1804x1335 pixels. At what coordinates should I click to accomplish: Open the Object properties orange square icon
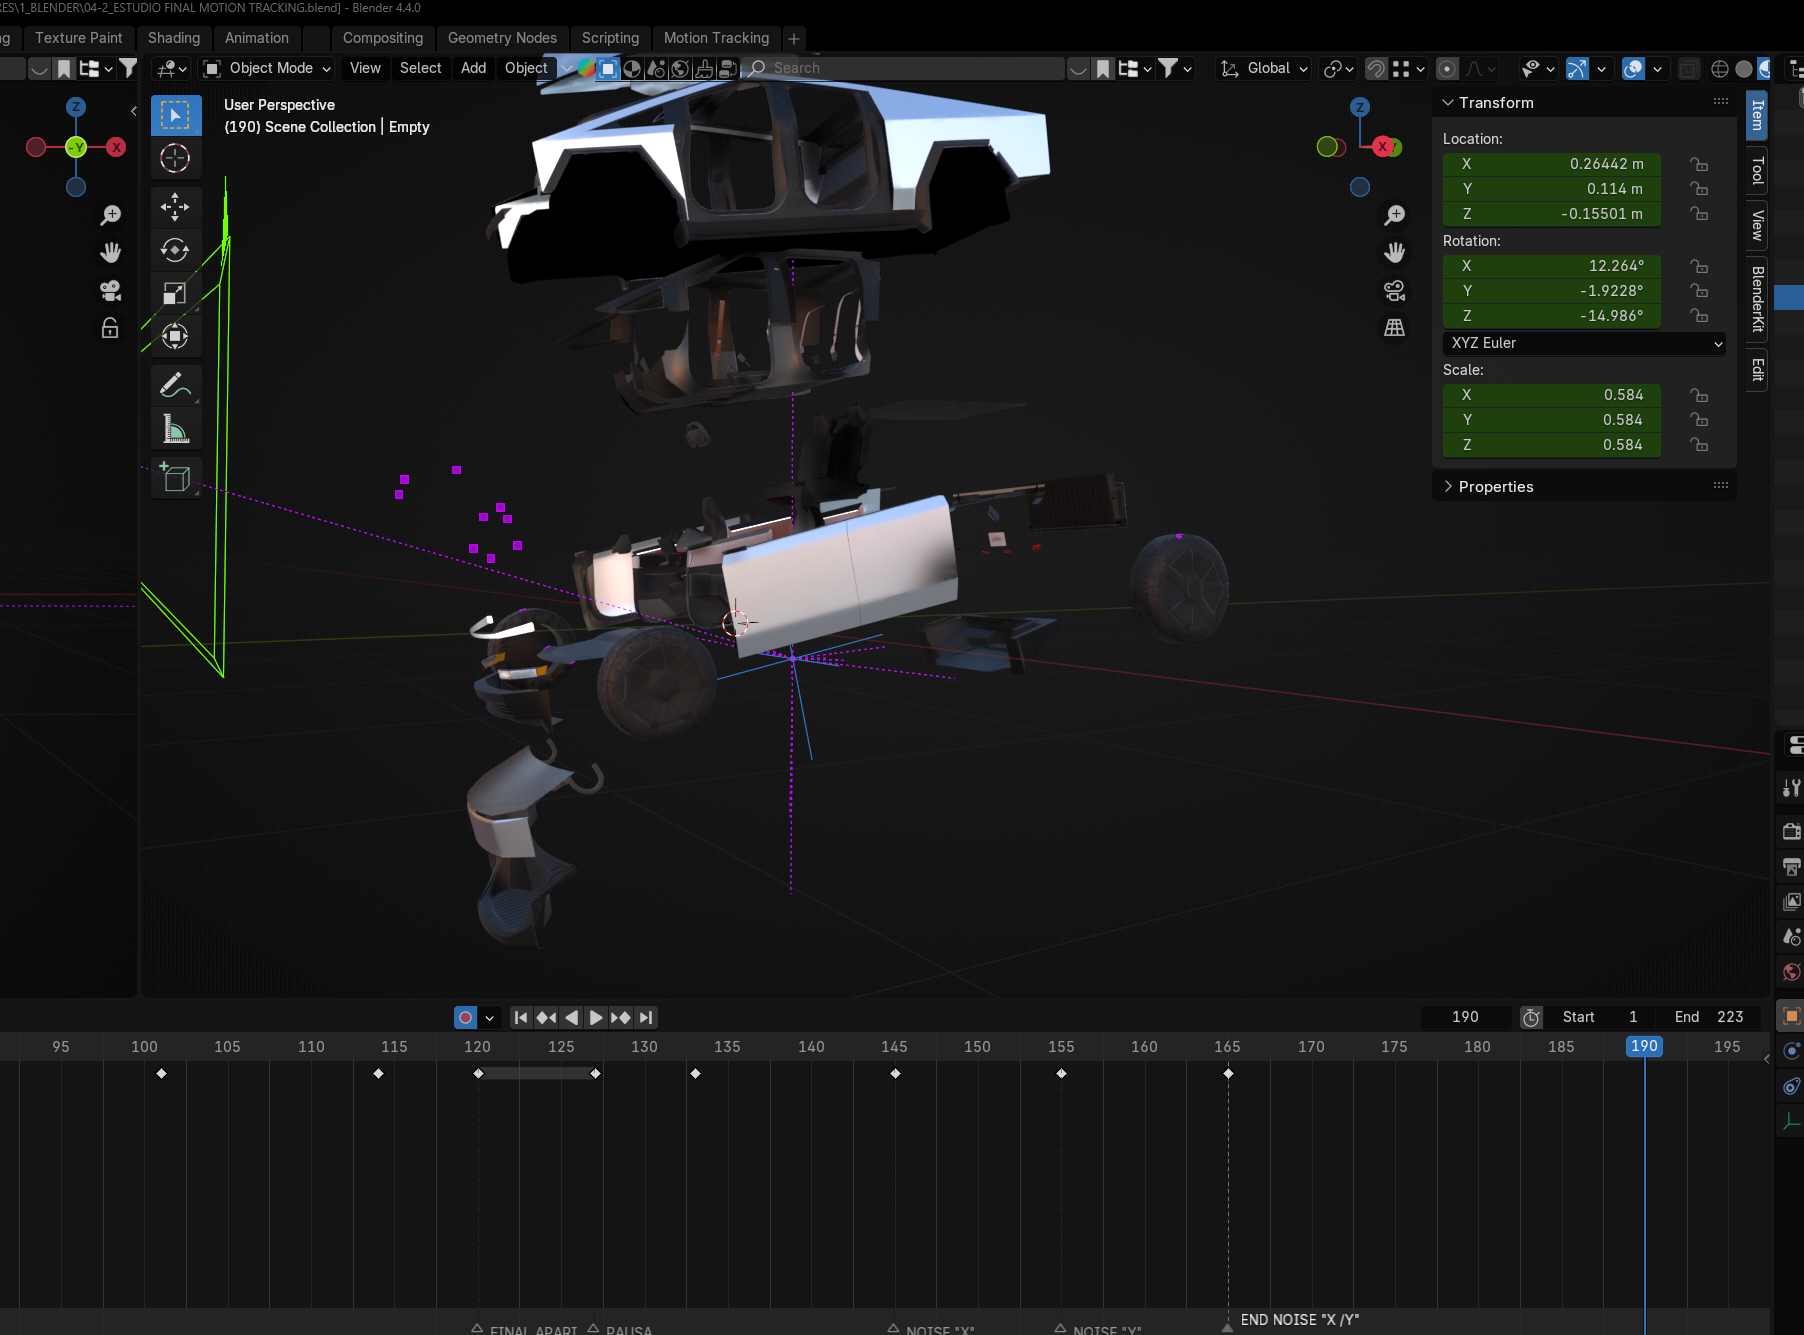(1791, 1016)
